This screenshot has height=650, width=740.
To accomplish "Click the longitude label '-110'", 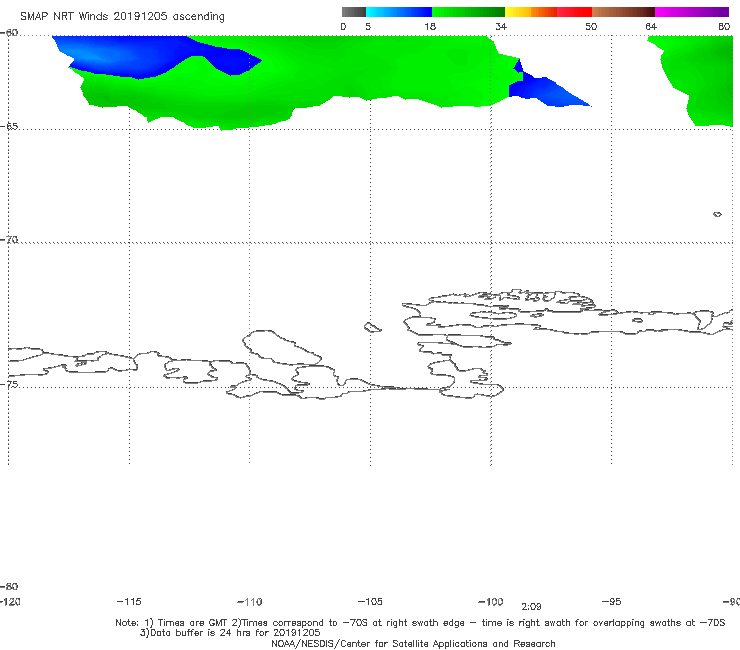I will click(x=250, y=602).
